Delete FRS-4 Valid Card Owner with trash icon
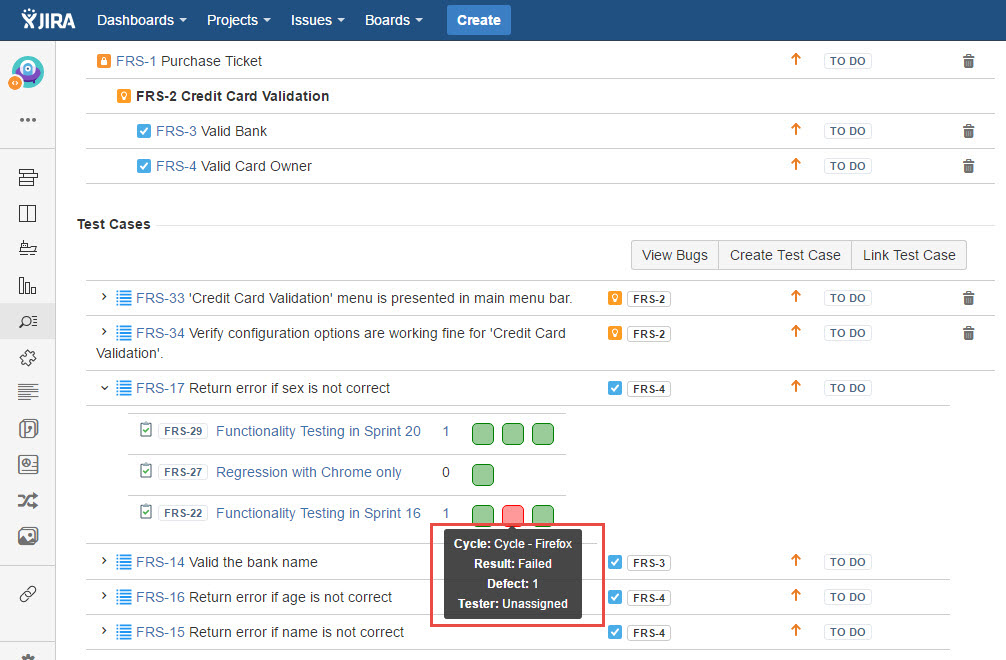Image resolution: width=1006 pixels, height=660 pixels. (x=968, y=166)
